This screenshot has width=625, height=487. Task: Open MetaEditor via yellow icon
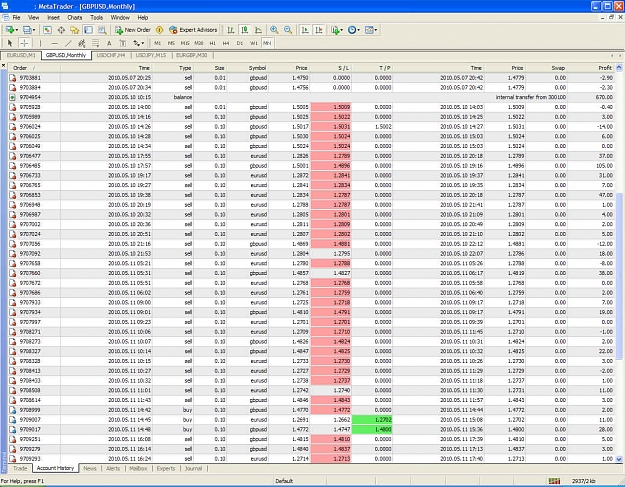pyautogui.click(x=159, y=30)
